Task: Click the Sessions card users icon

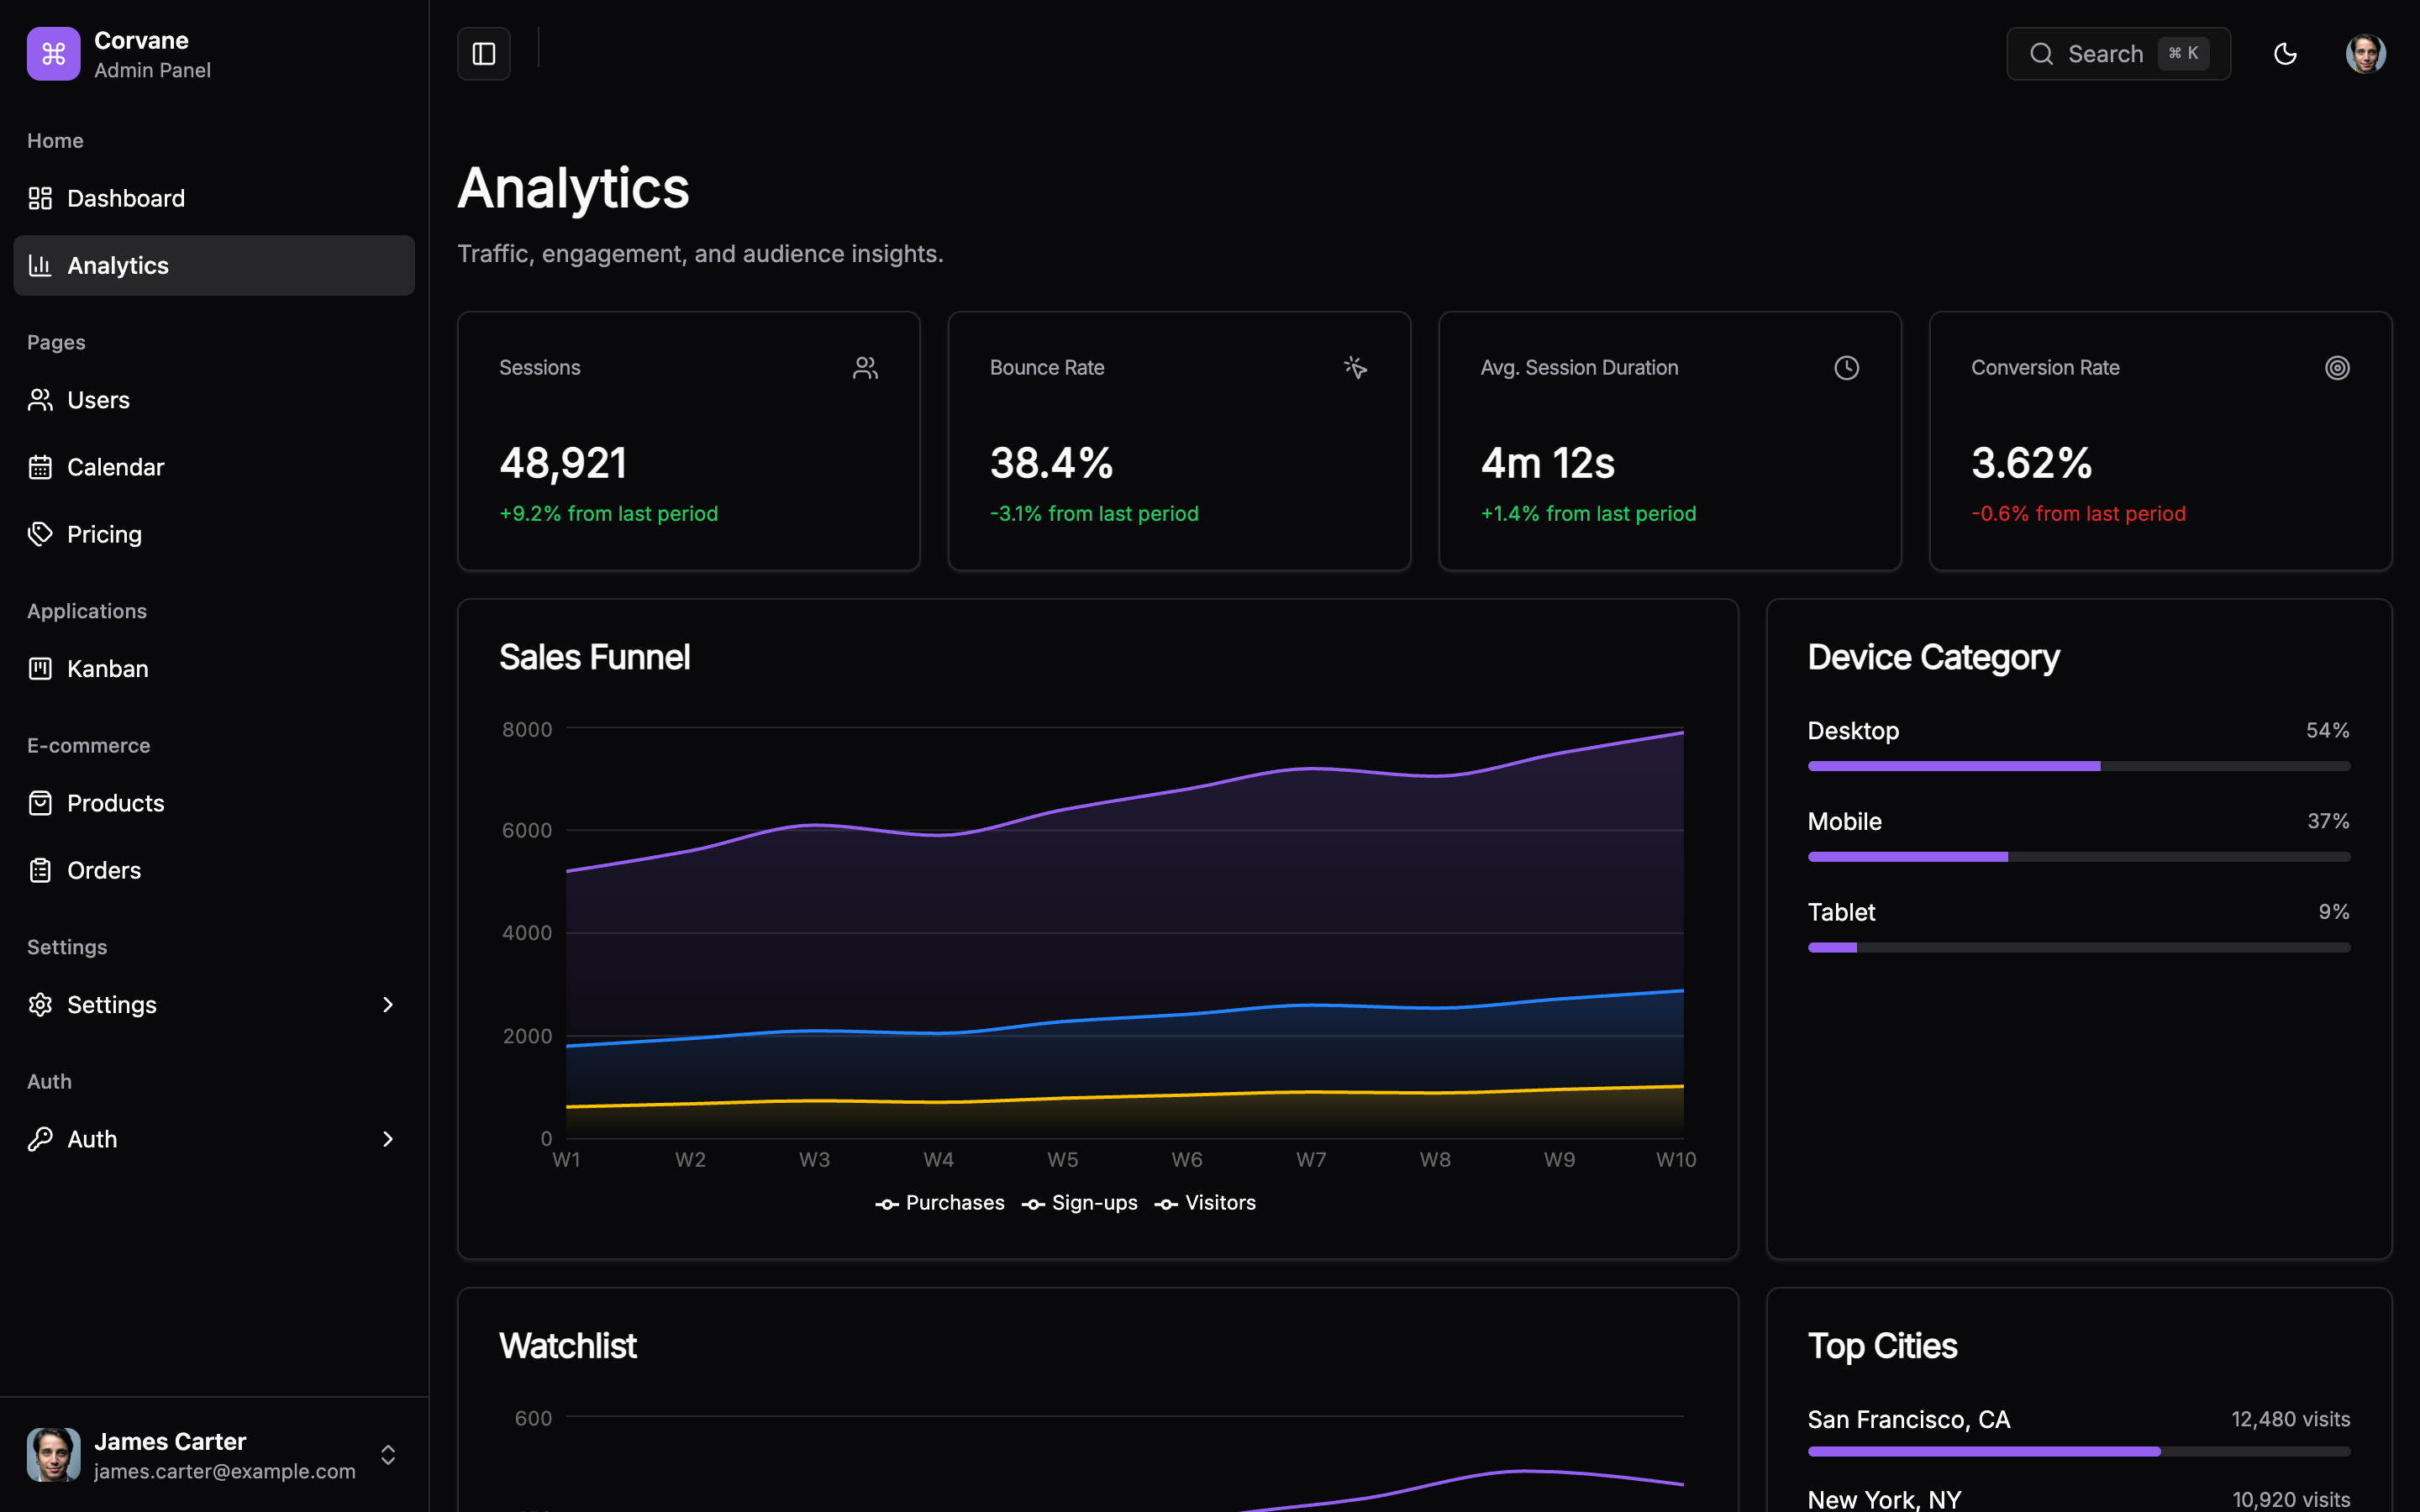Action: click(865, 368)
